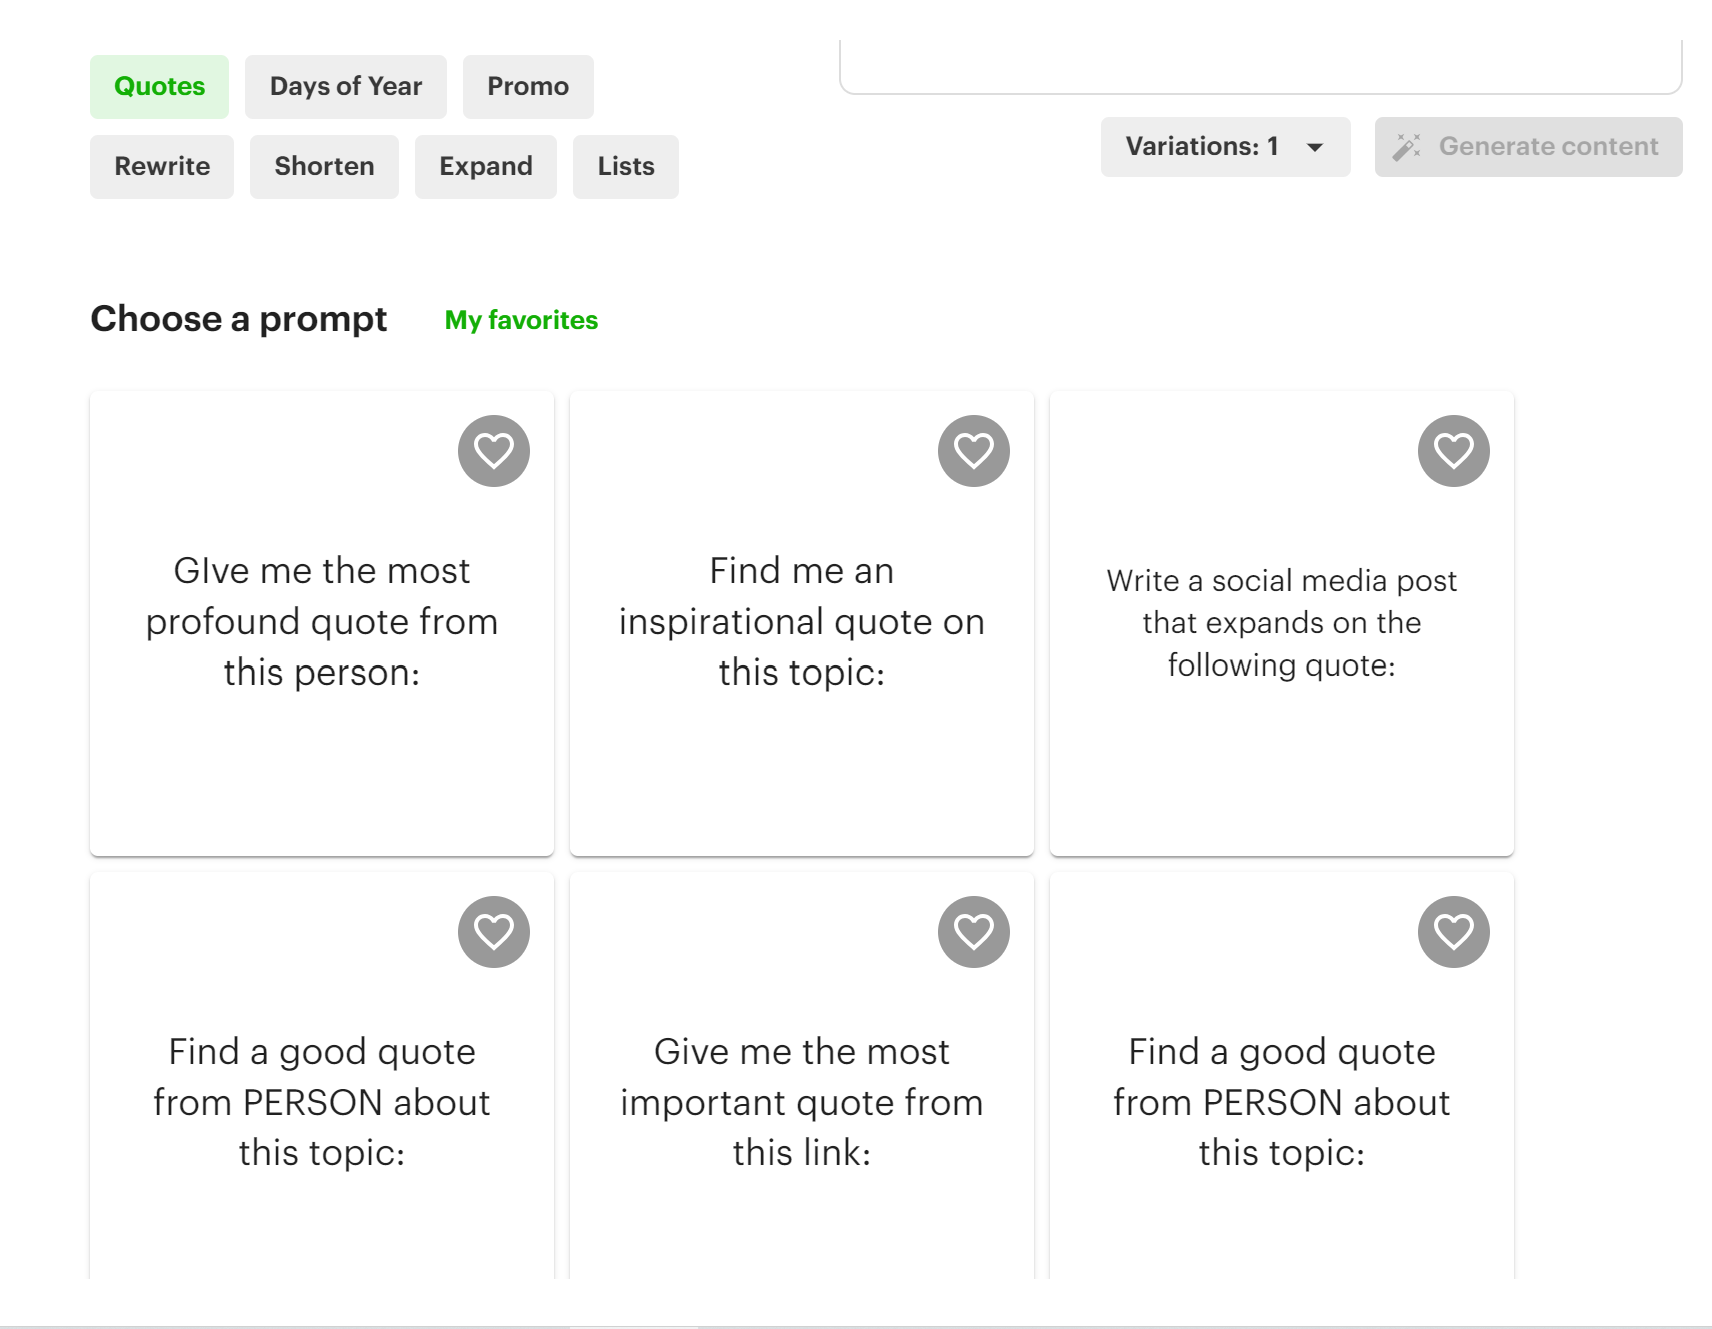Click the magic wand icon in Generate content
This screenshot has width=1712, height=1329.
(x=1407, y=147)
